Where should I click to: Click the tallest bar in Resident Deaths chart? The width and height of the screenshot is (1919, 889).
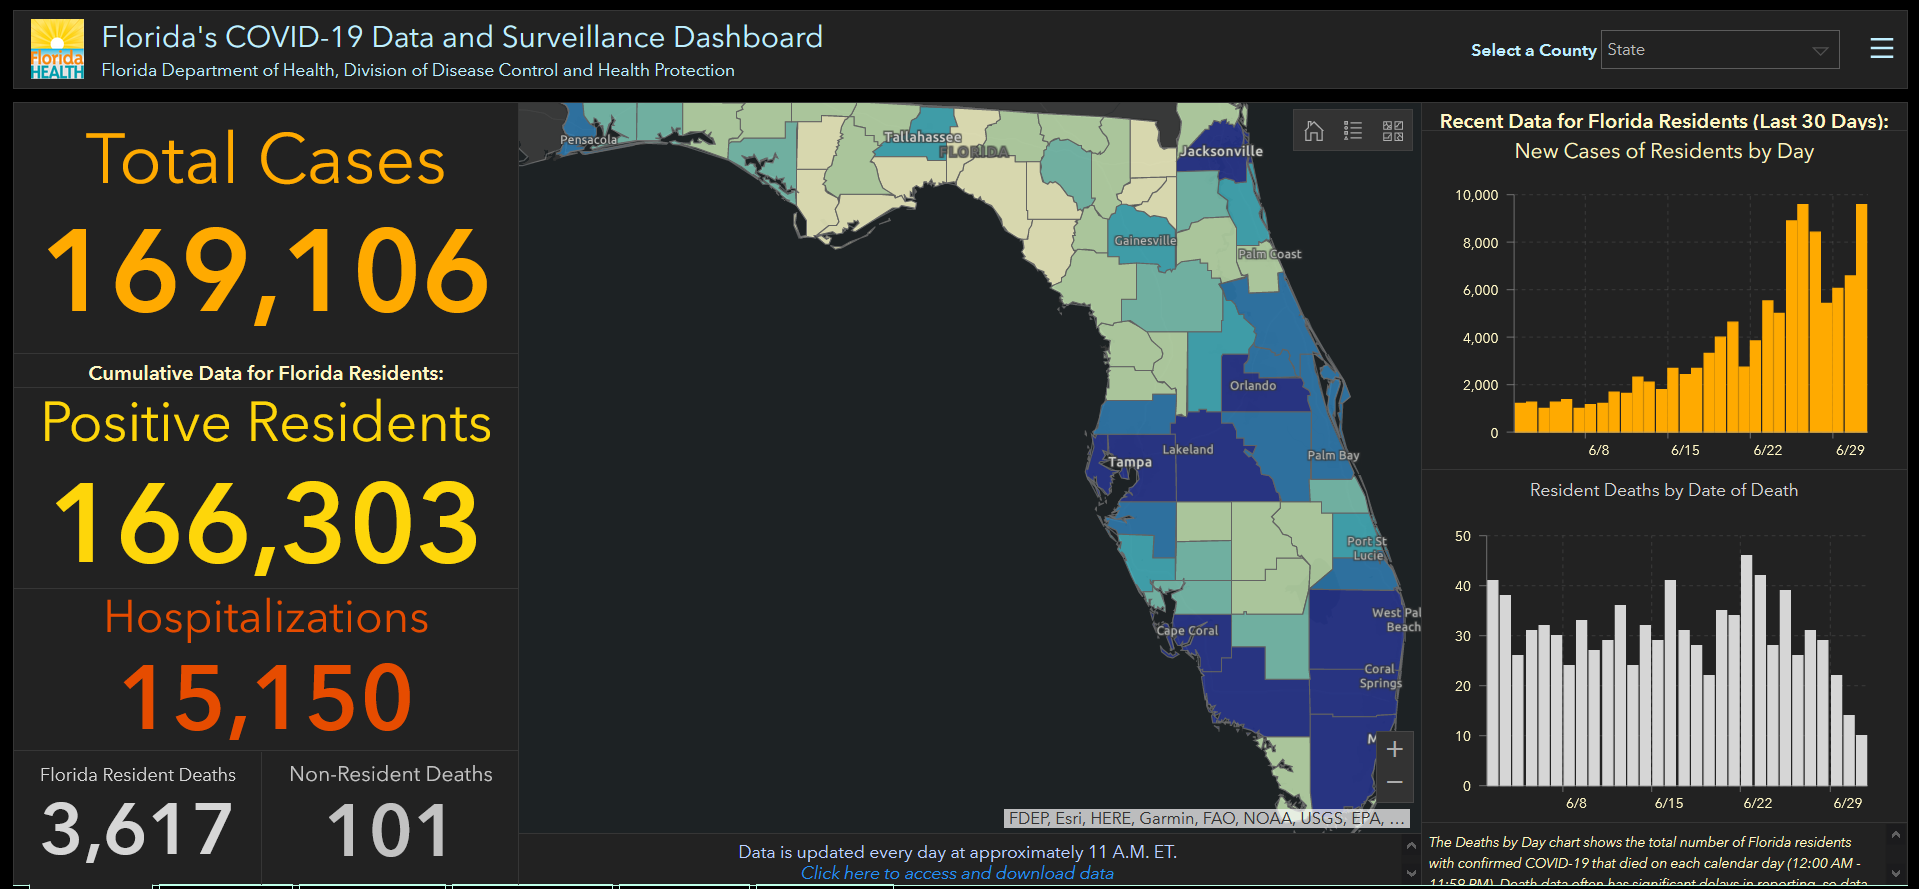coord(1746,670)
